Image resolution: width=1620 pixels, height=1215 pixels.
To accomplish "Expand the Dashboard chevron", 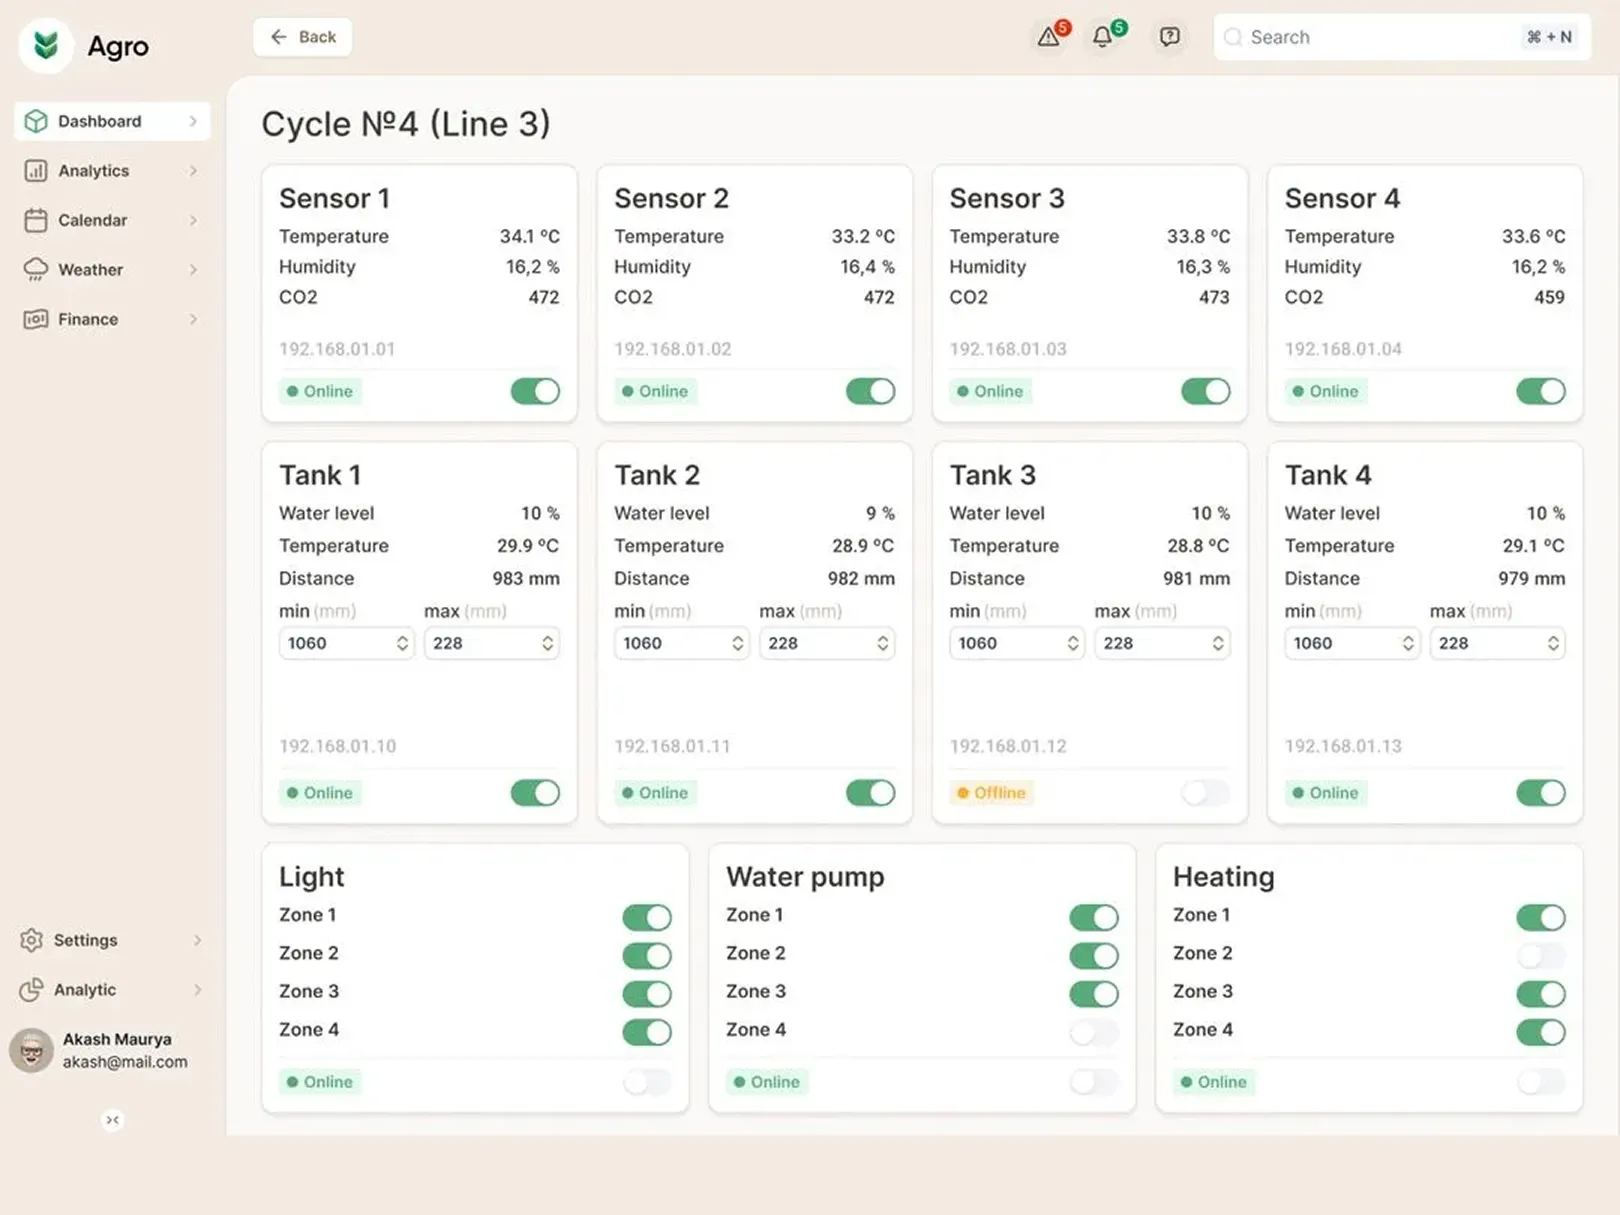I will [x=193, y=121].
